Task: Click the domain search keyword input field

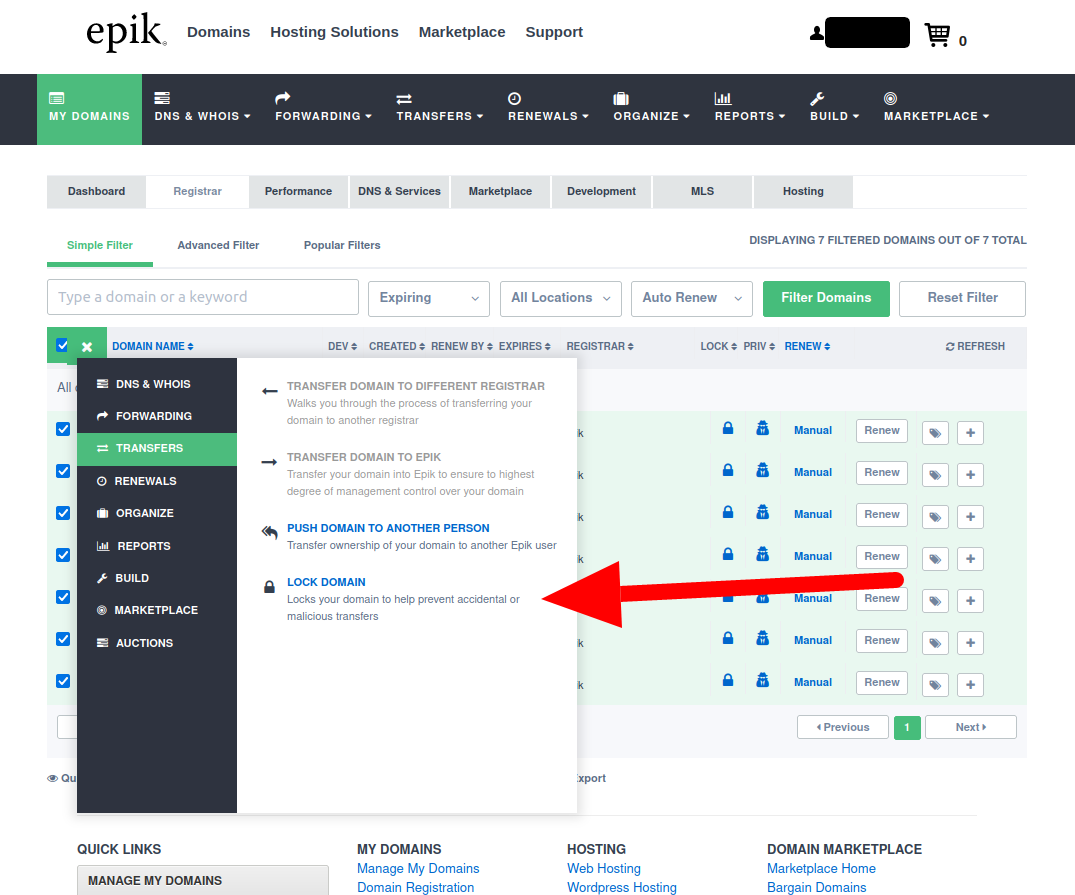Action: tap(202, 297)
